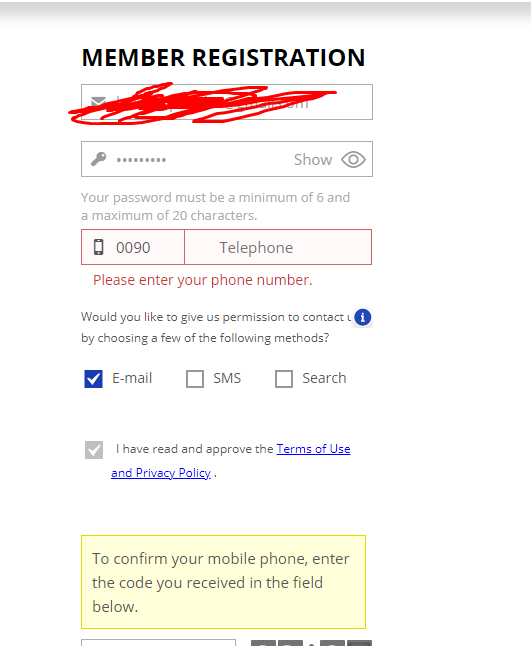Viewport: 531px width, 646px height.
Task: Click the phone number error message
Action: (203, 280)
